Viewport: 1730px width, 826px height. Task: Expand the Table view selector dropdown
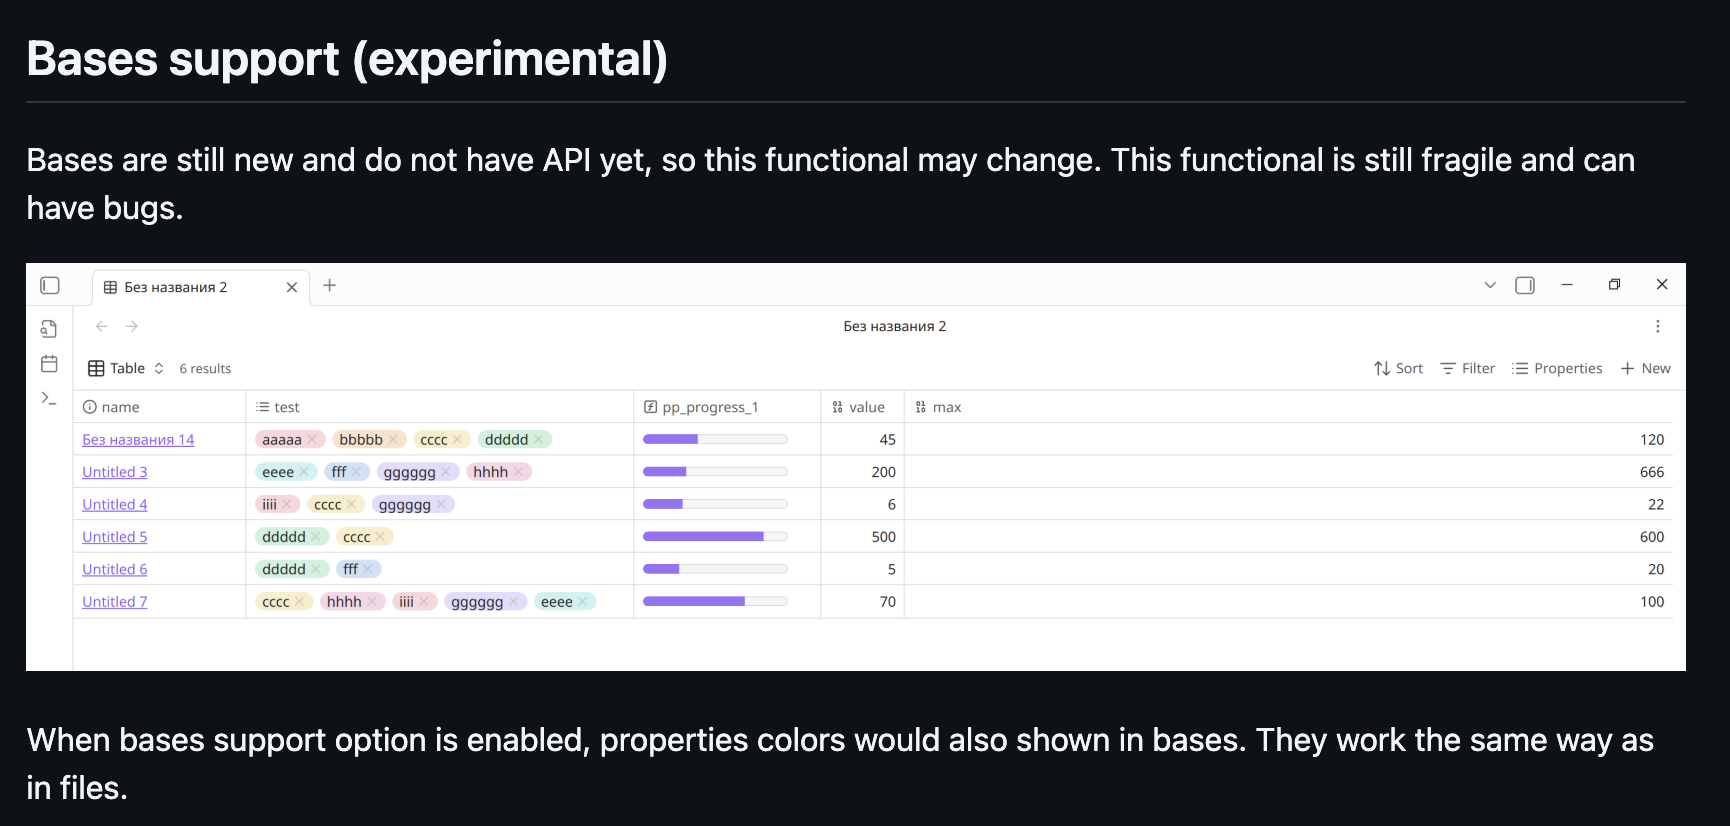click(126, 368)
